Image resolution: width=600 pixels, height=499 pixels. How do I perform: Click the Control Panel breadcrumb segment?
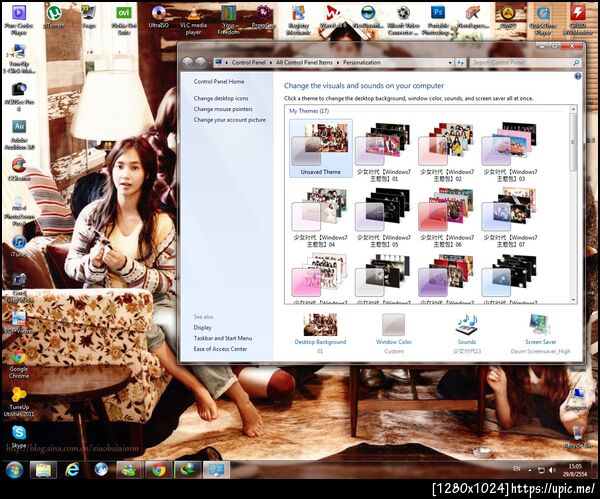click(x=248, y=62)
